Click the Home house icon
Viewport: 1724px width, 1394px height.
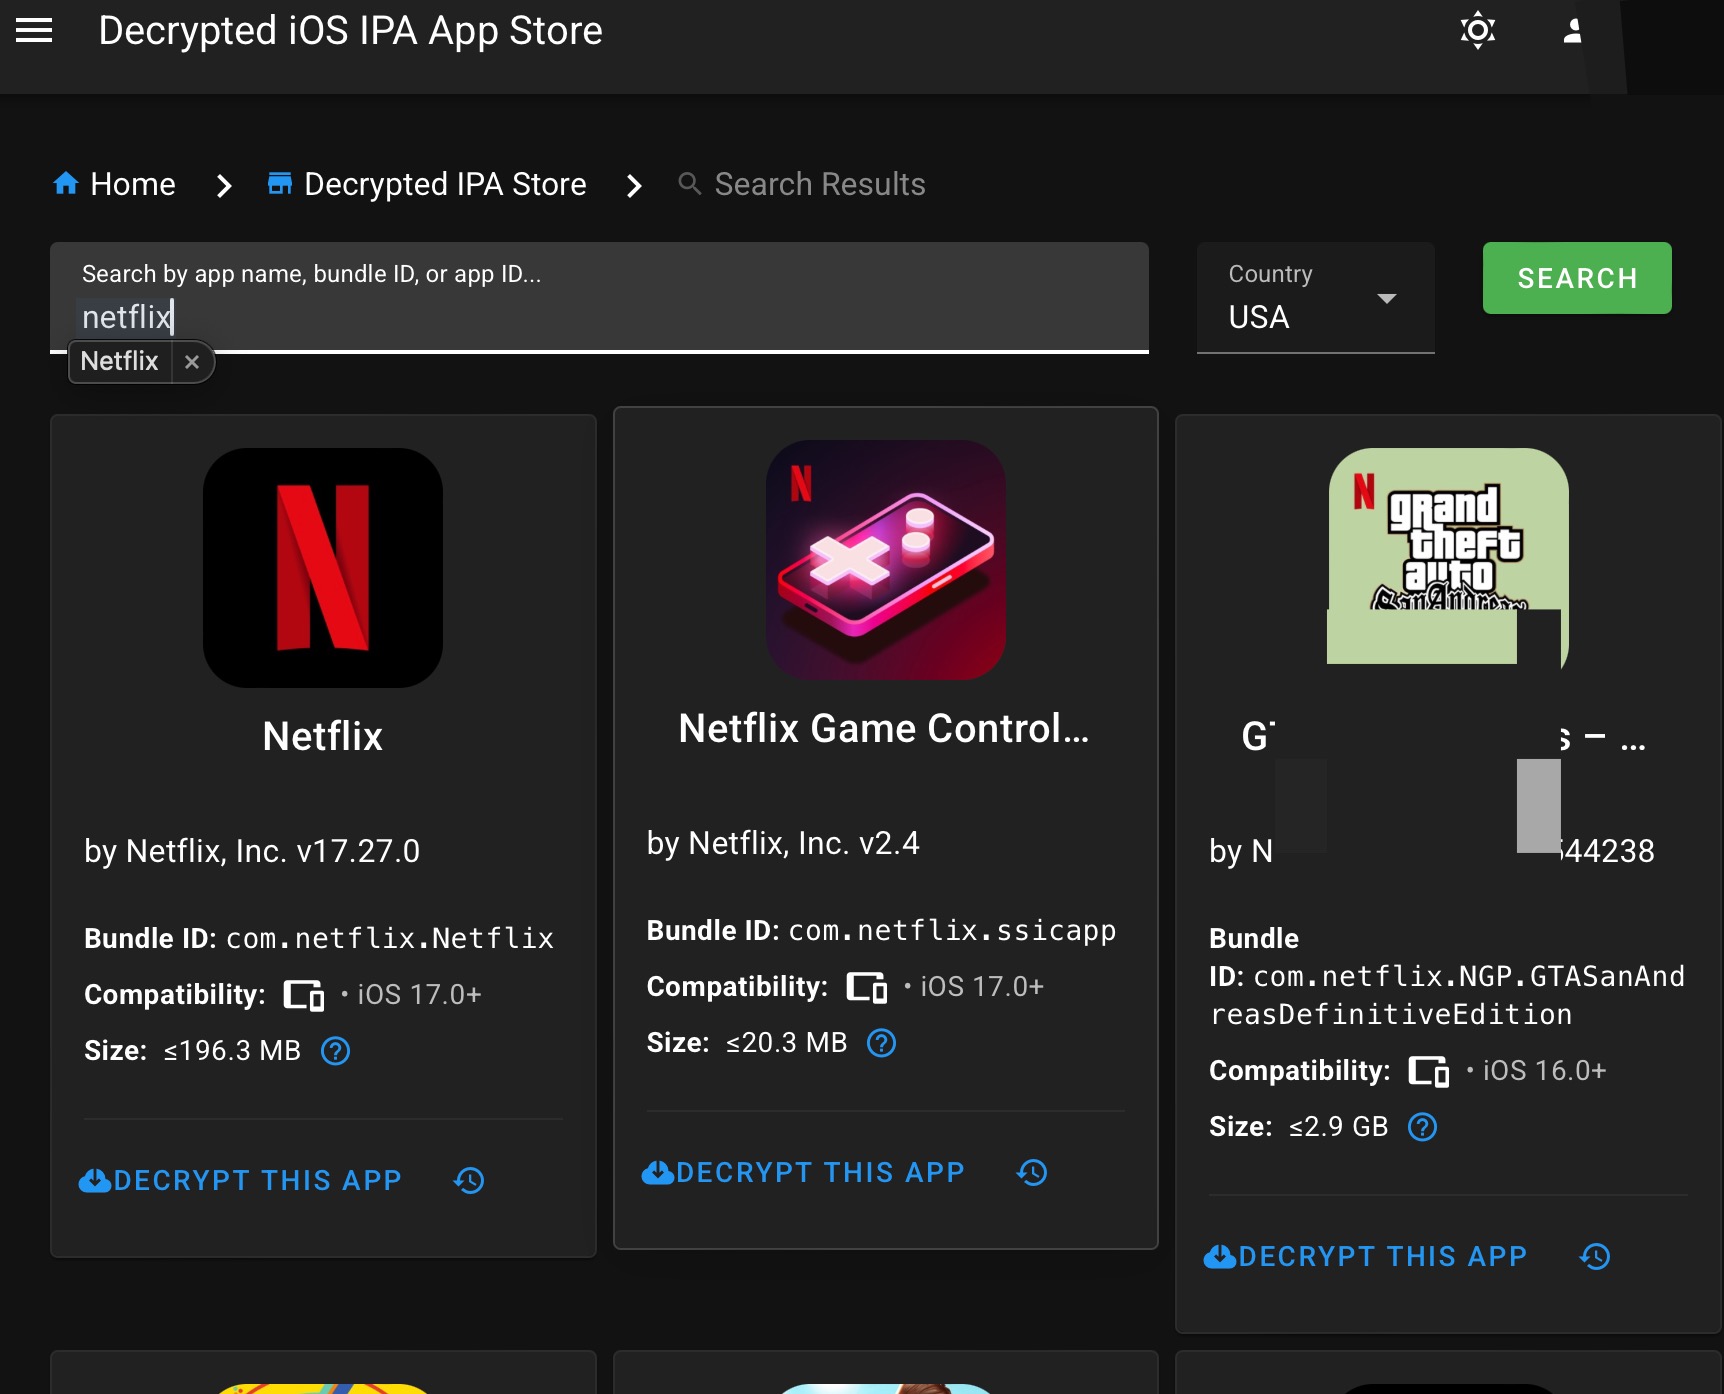tap(66, 184)
